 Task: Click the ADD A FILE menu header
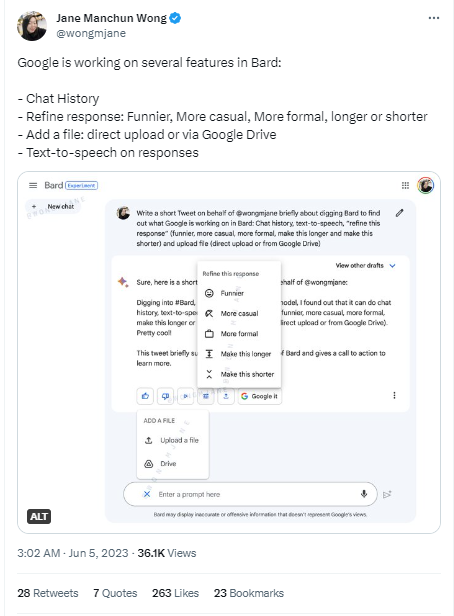[x=159, y=421]
